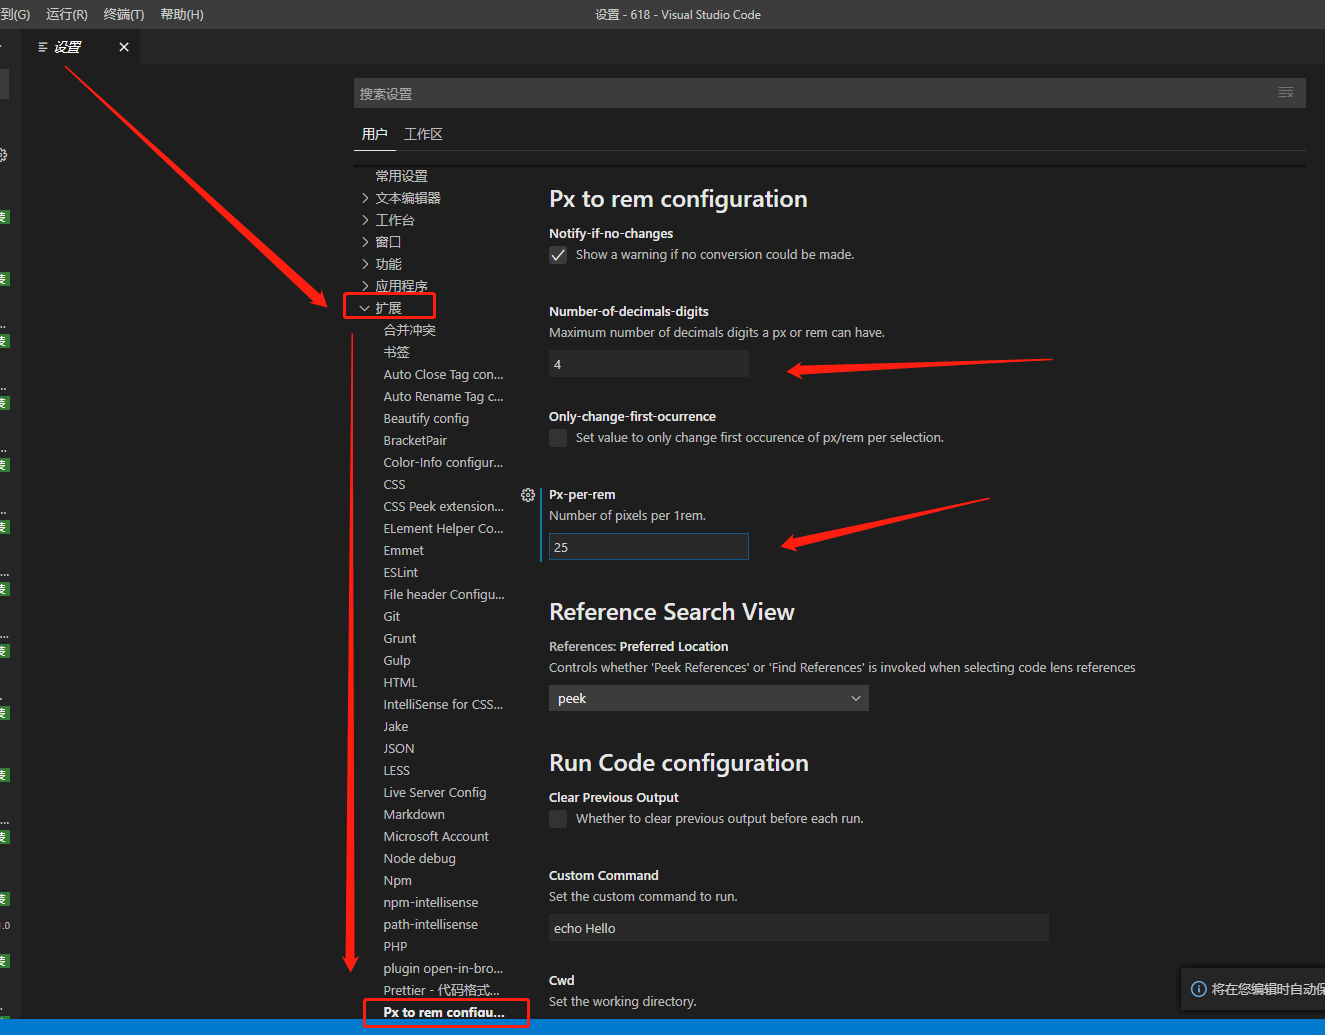
Task: Select Git in the extensions list
Action: 391,616
